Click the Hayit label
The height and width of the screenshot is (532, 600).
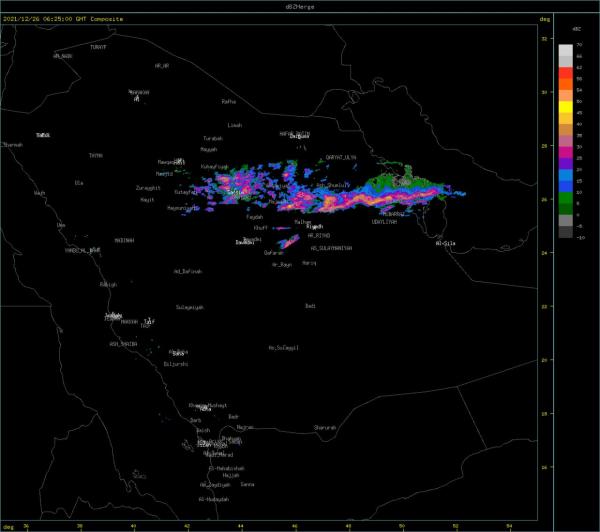pyautogui.click(x=147, y=200)
